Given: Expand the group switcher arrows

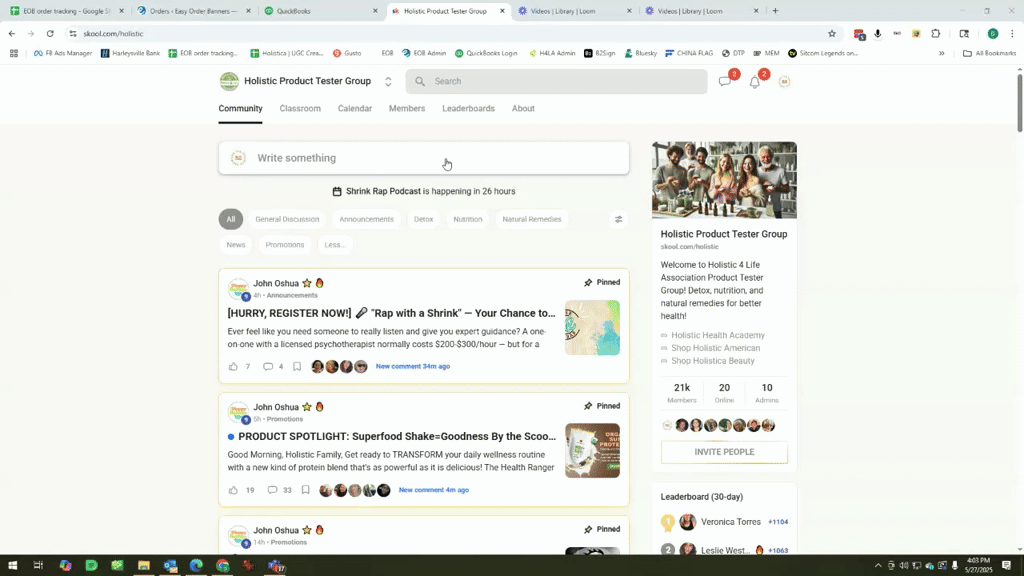Looking at the screenshot, I should click(388, 82).
